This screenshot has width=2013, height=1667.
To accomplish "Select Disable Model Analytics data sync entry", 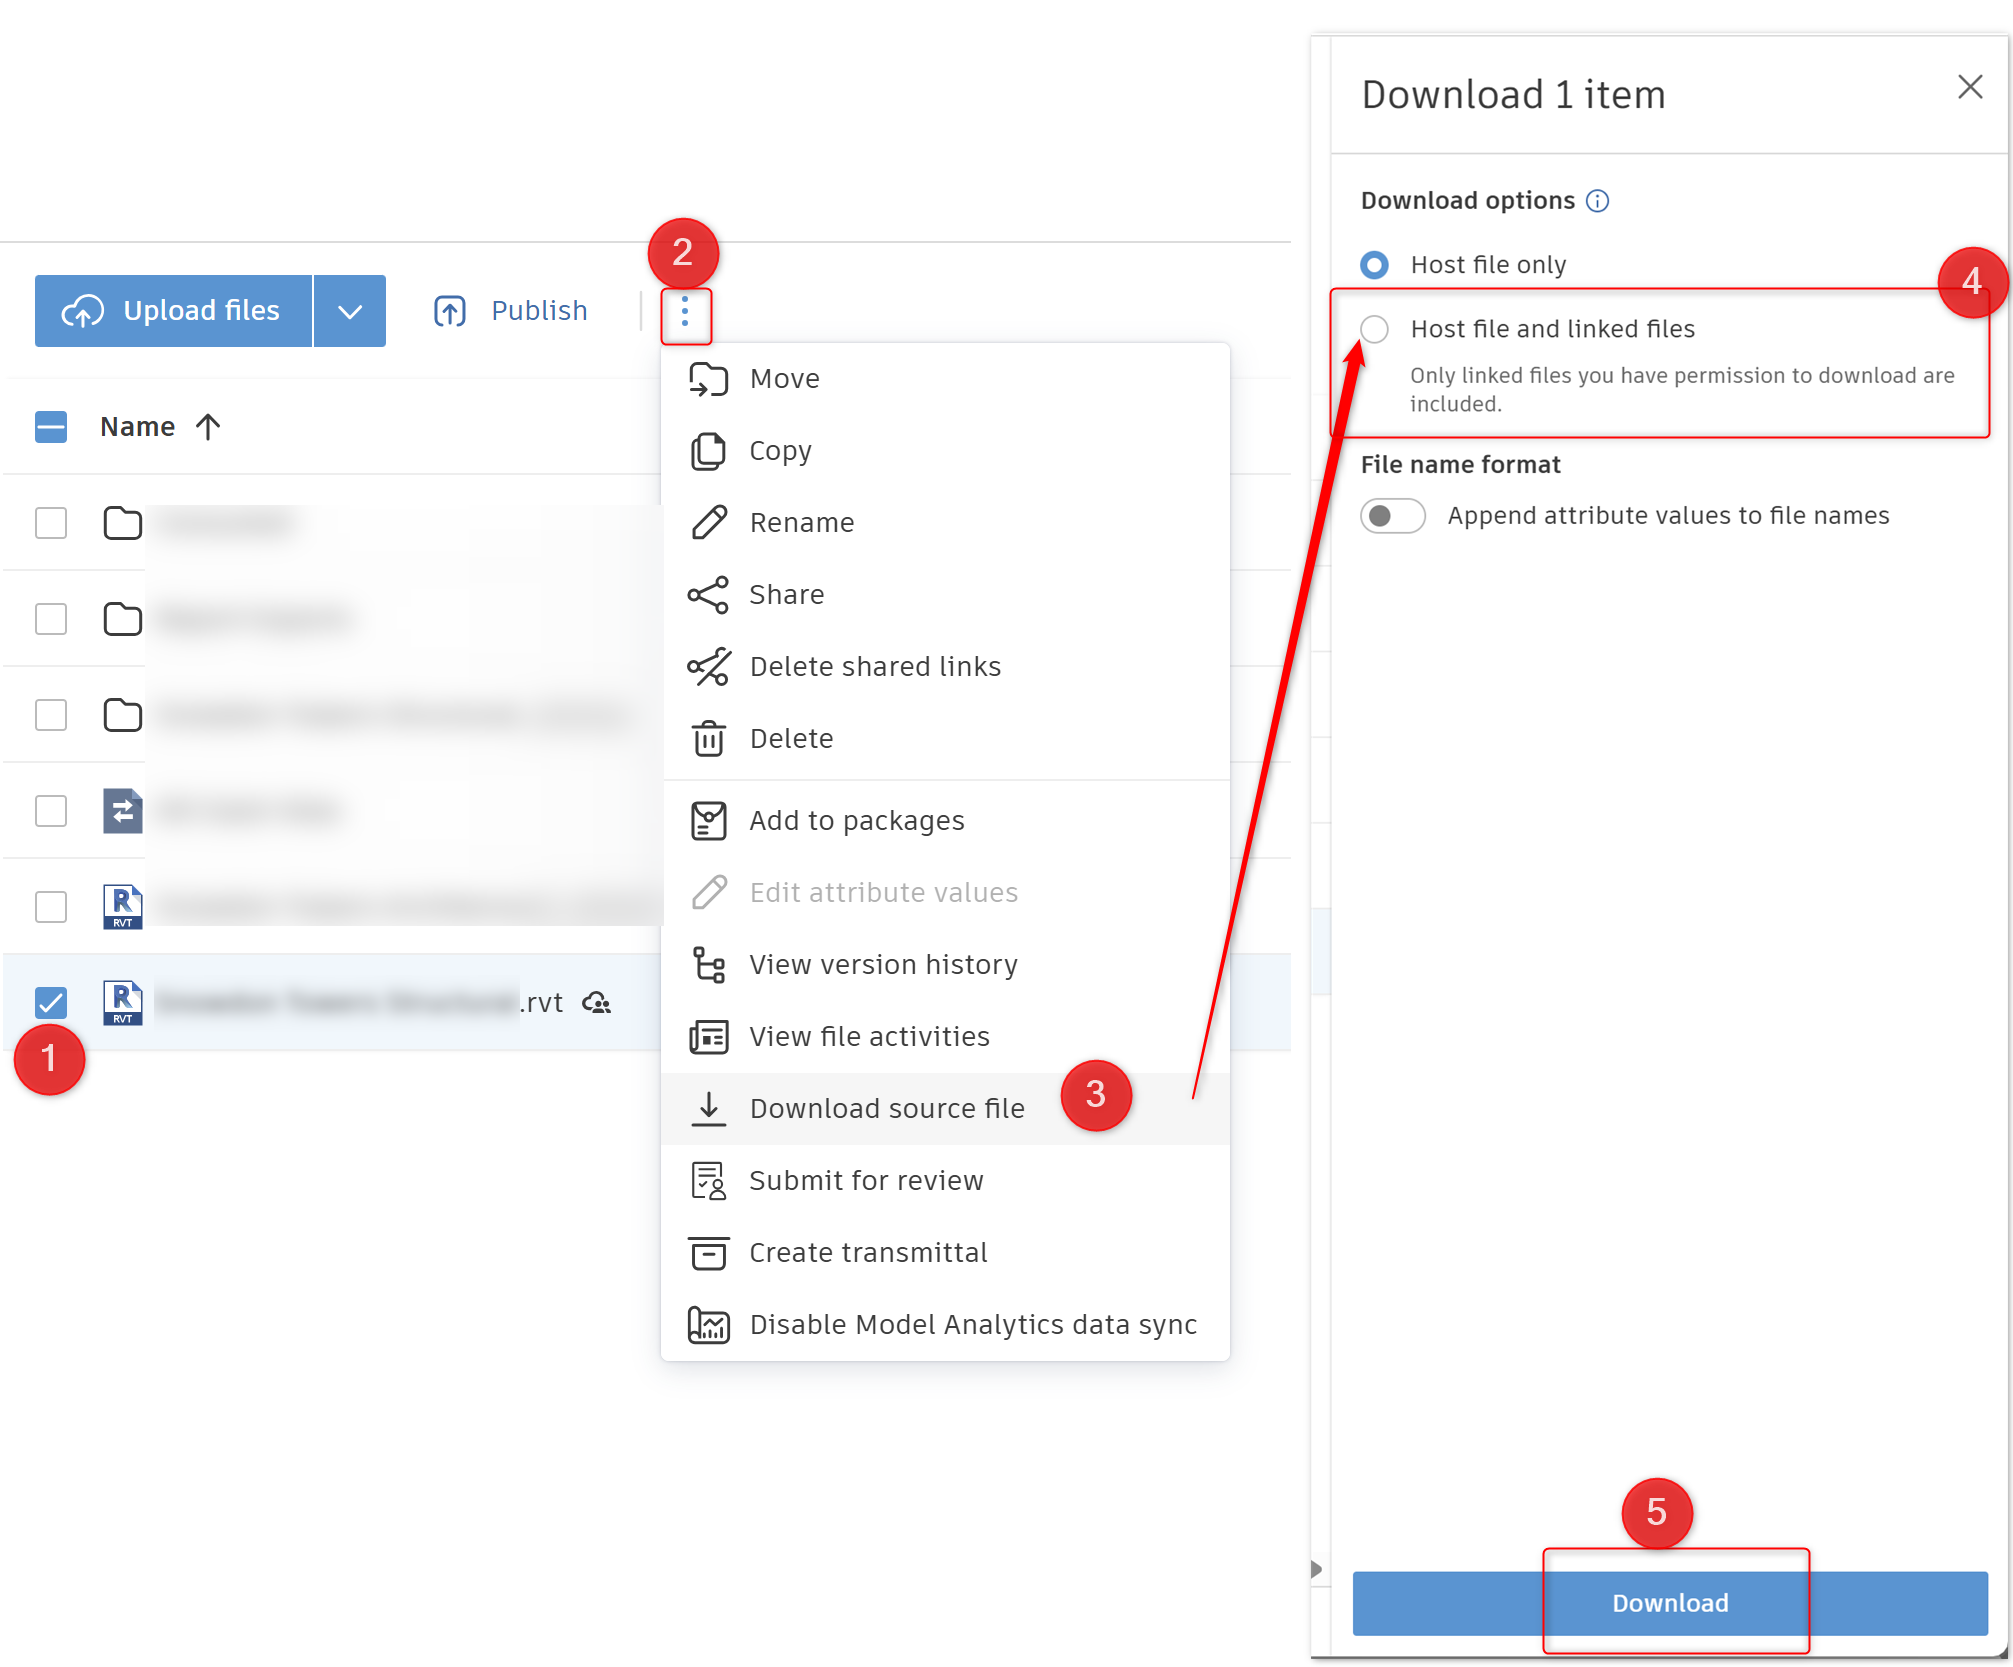I will tap(945, 1325).
